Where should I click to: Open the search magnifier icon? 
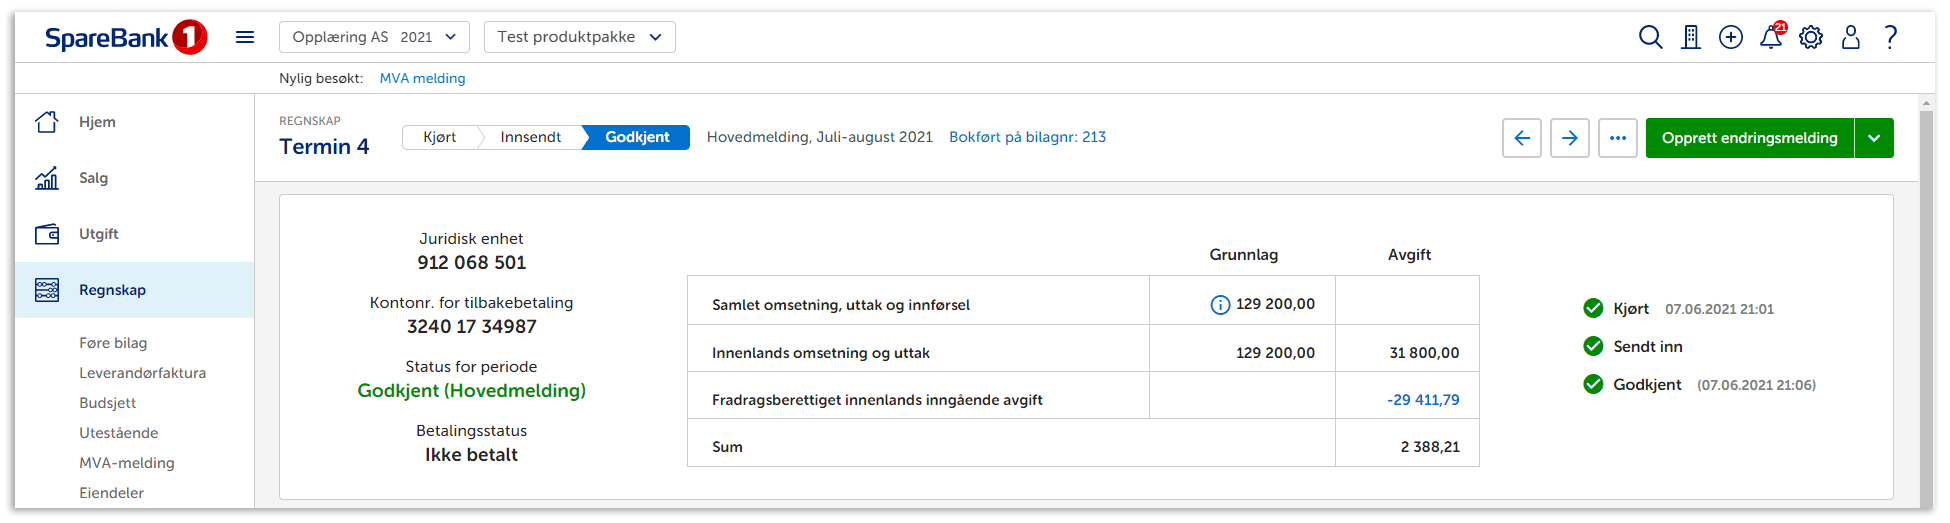click(1650, 38)
